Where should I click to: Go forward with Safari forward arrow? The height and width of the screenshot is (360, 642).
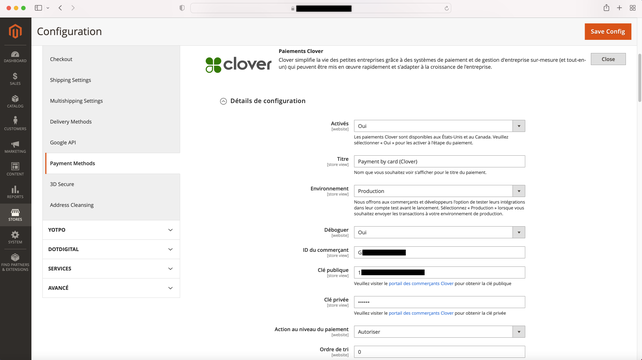[73, 8]
